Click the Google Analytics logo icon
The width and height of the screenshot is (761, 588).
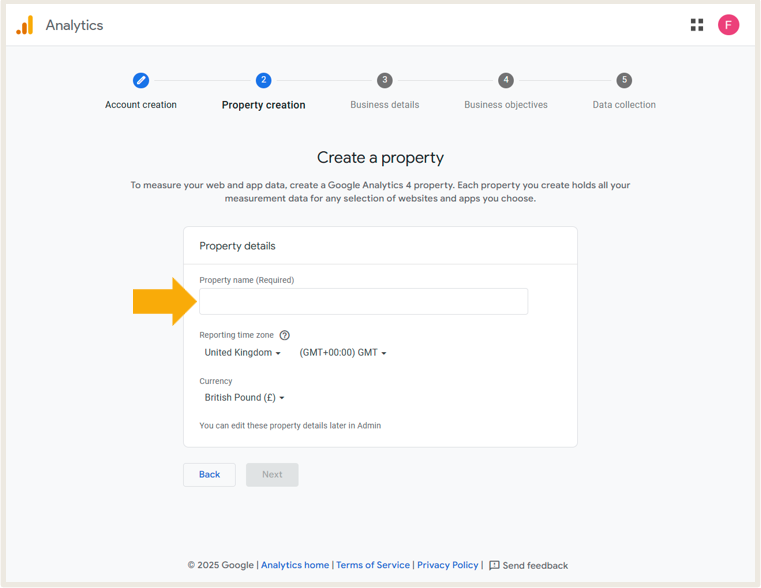click(25, 25)
